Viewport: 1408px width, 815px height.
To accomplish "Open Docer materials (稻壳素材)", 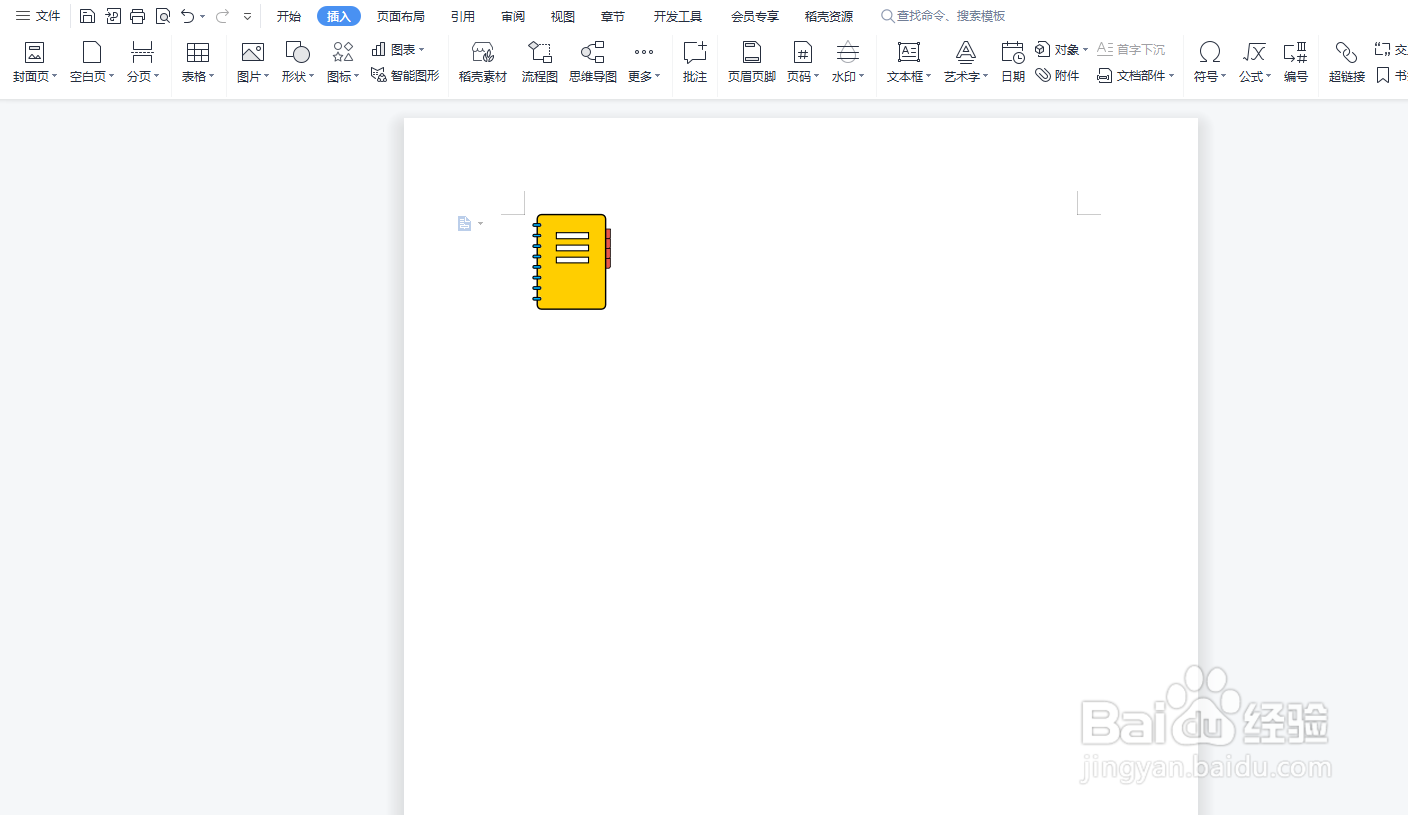I will click(x=483, y=62).
